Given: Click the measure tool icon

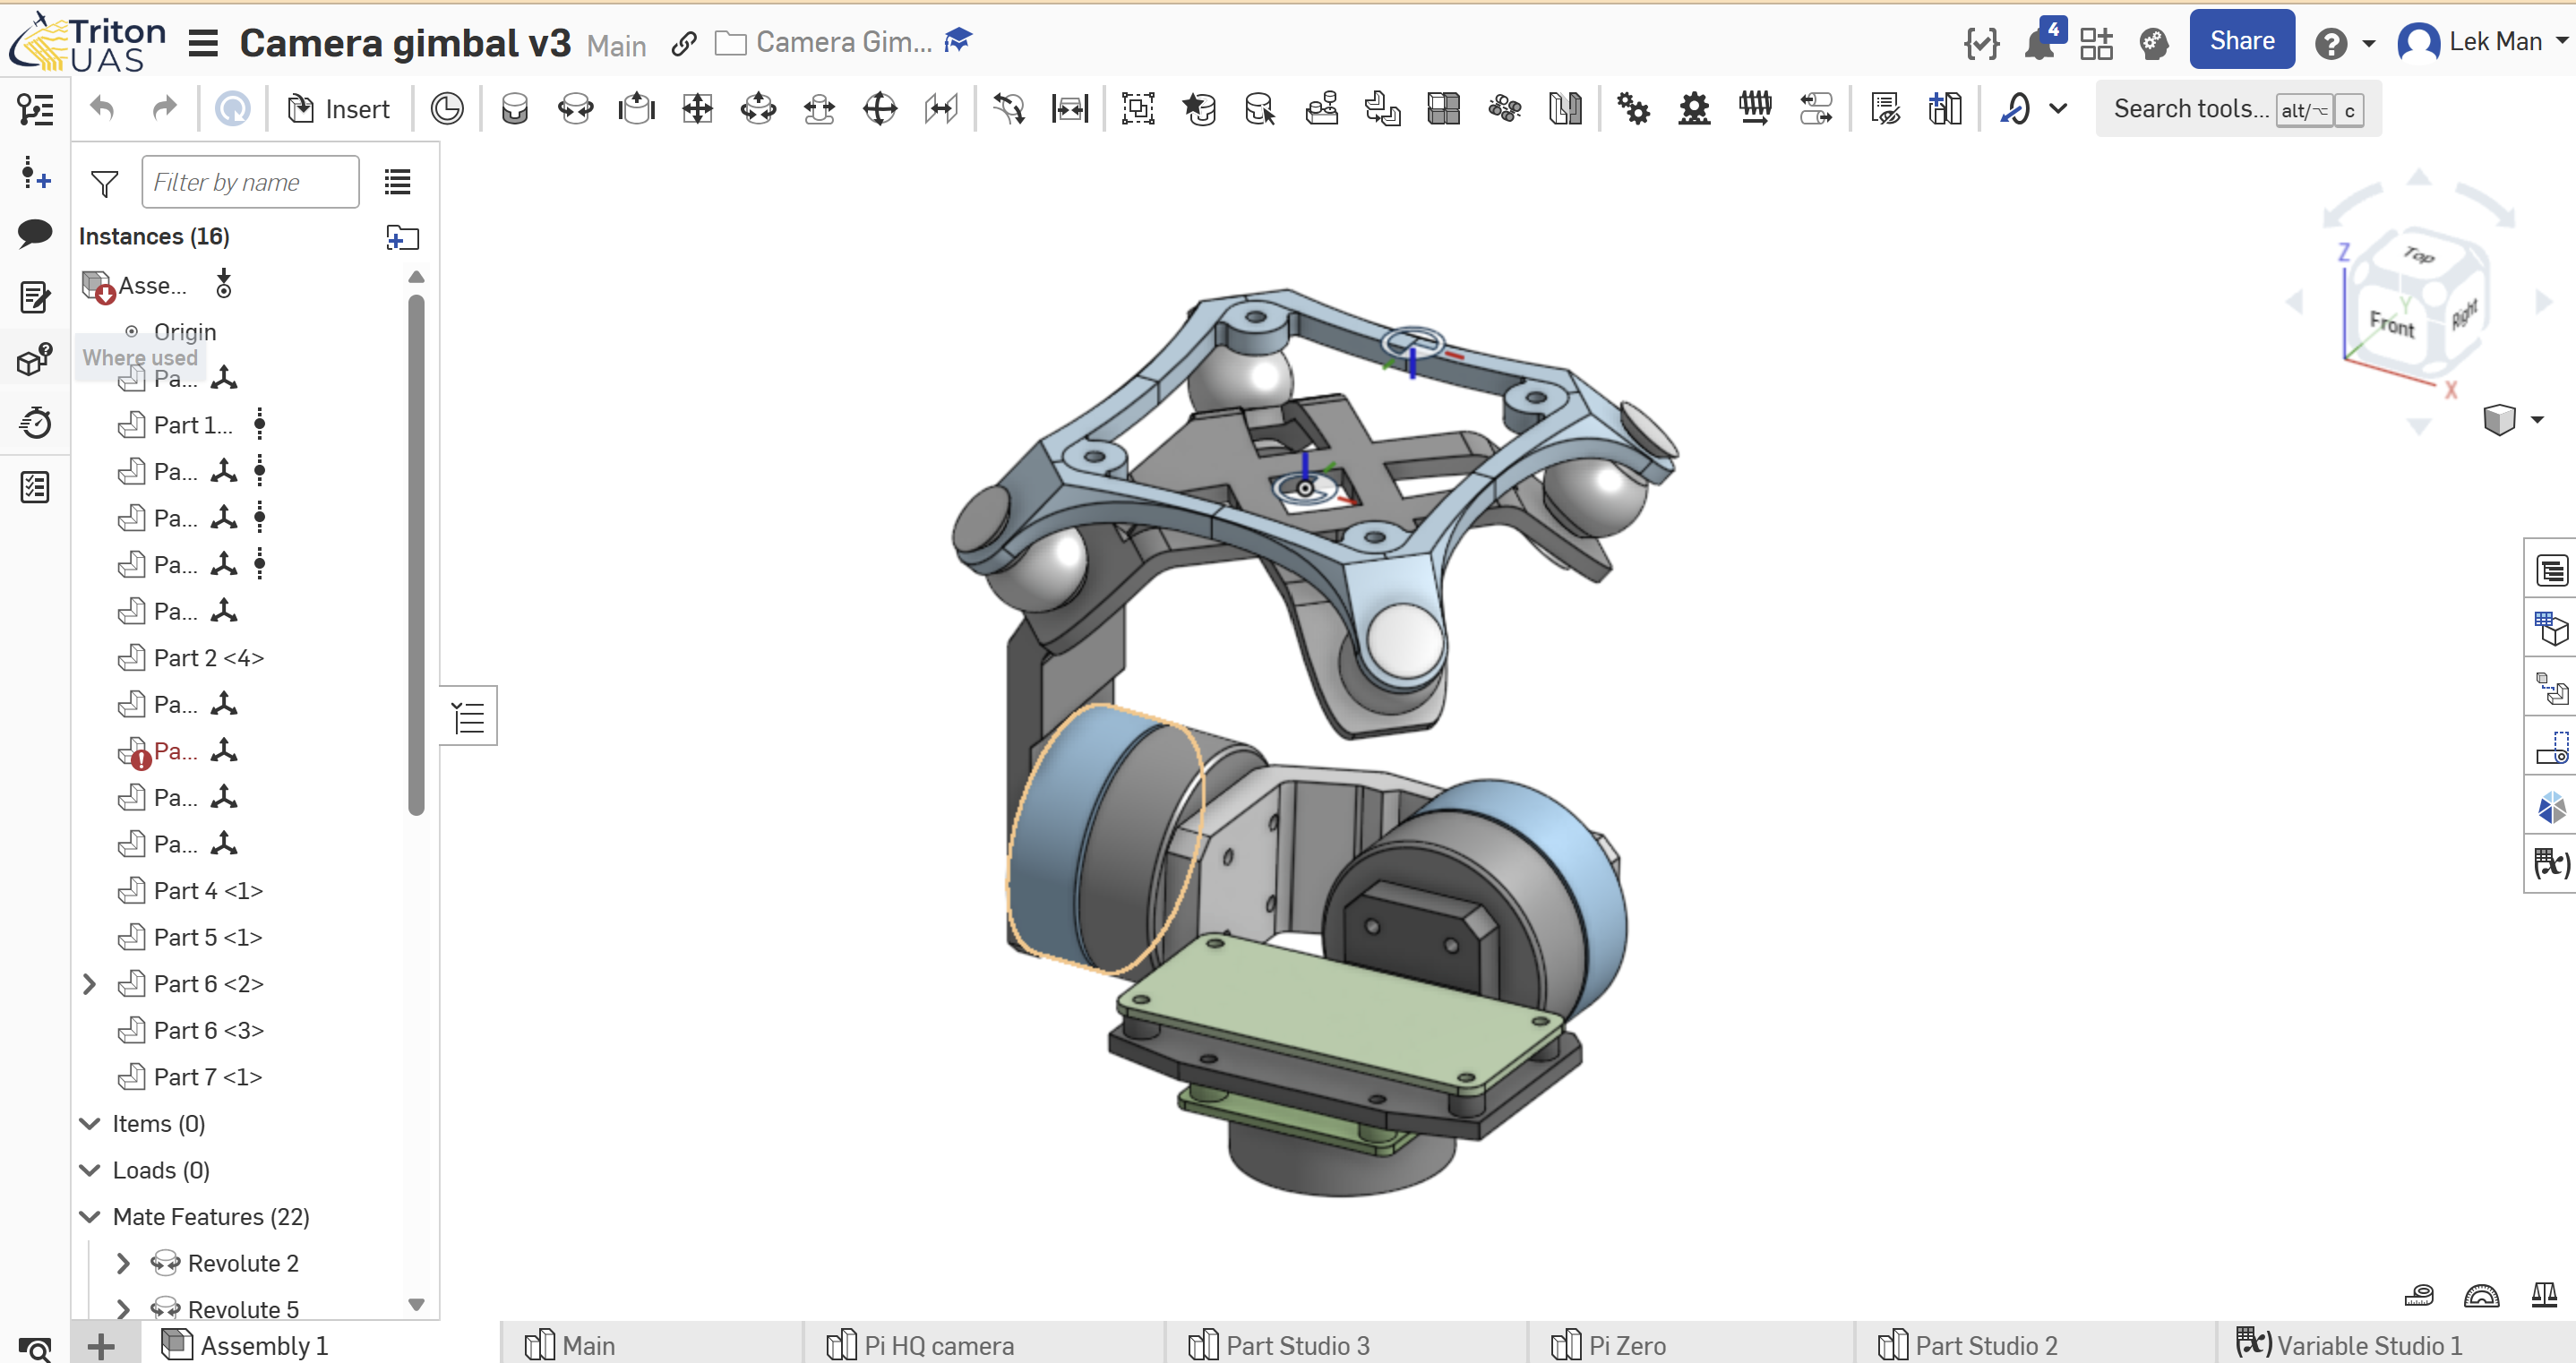Looking at the screenshot, I should pyautogui.click(x=2418, y=1296).
